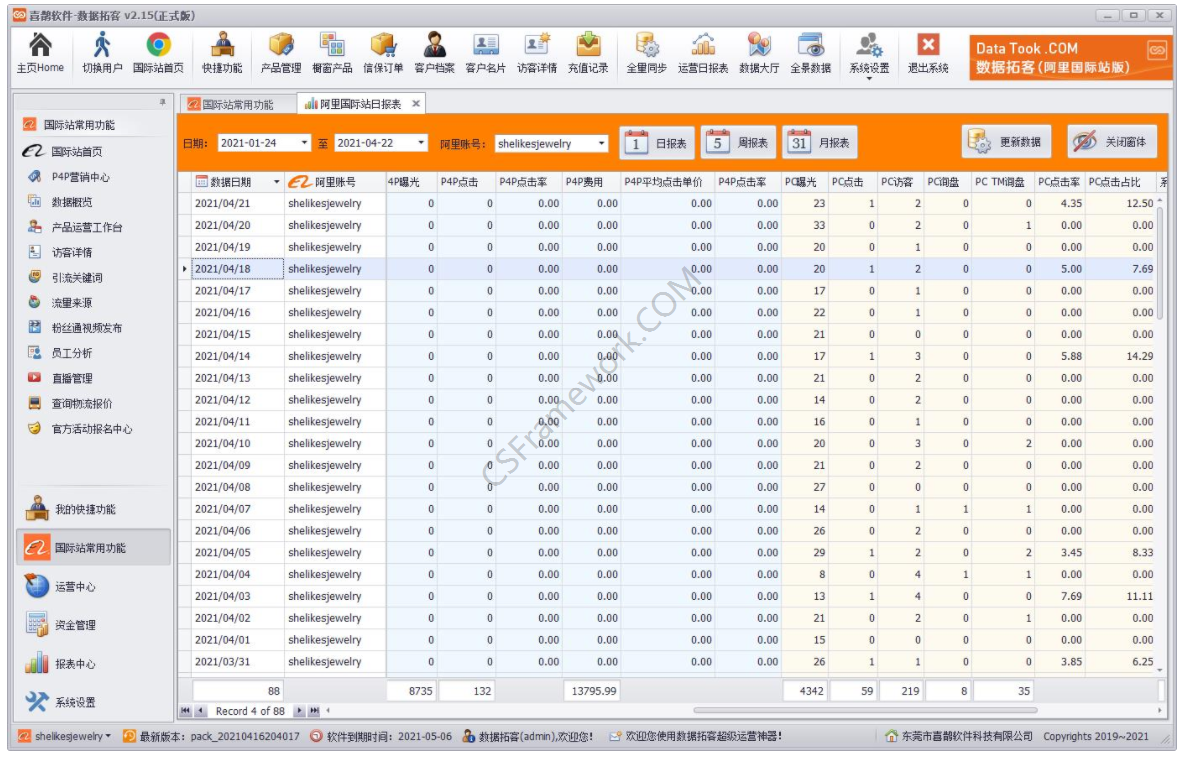Open 产品管理 product management

coord(281,53)
